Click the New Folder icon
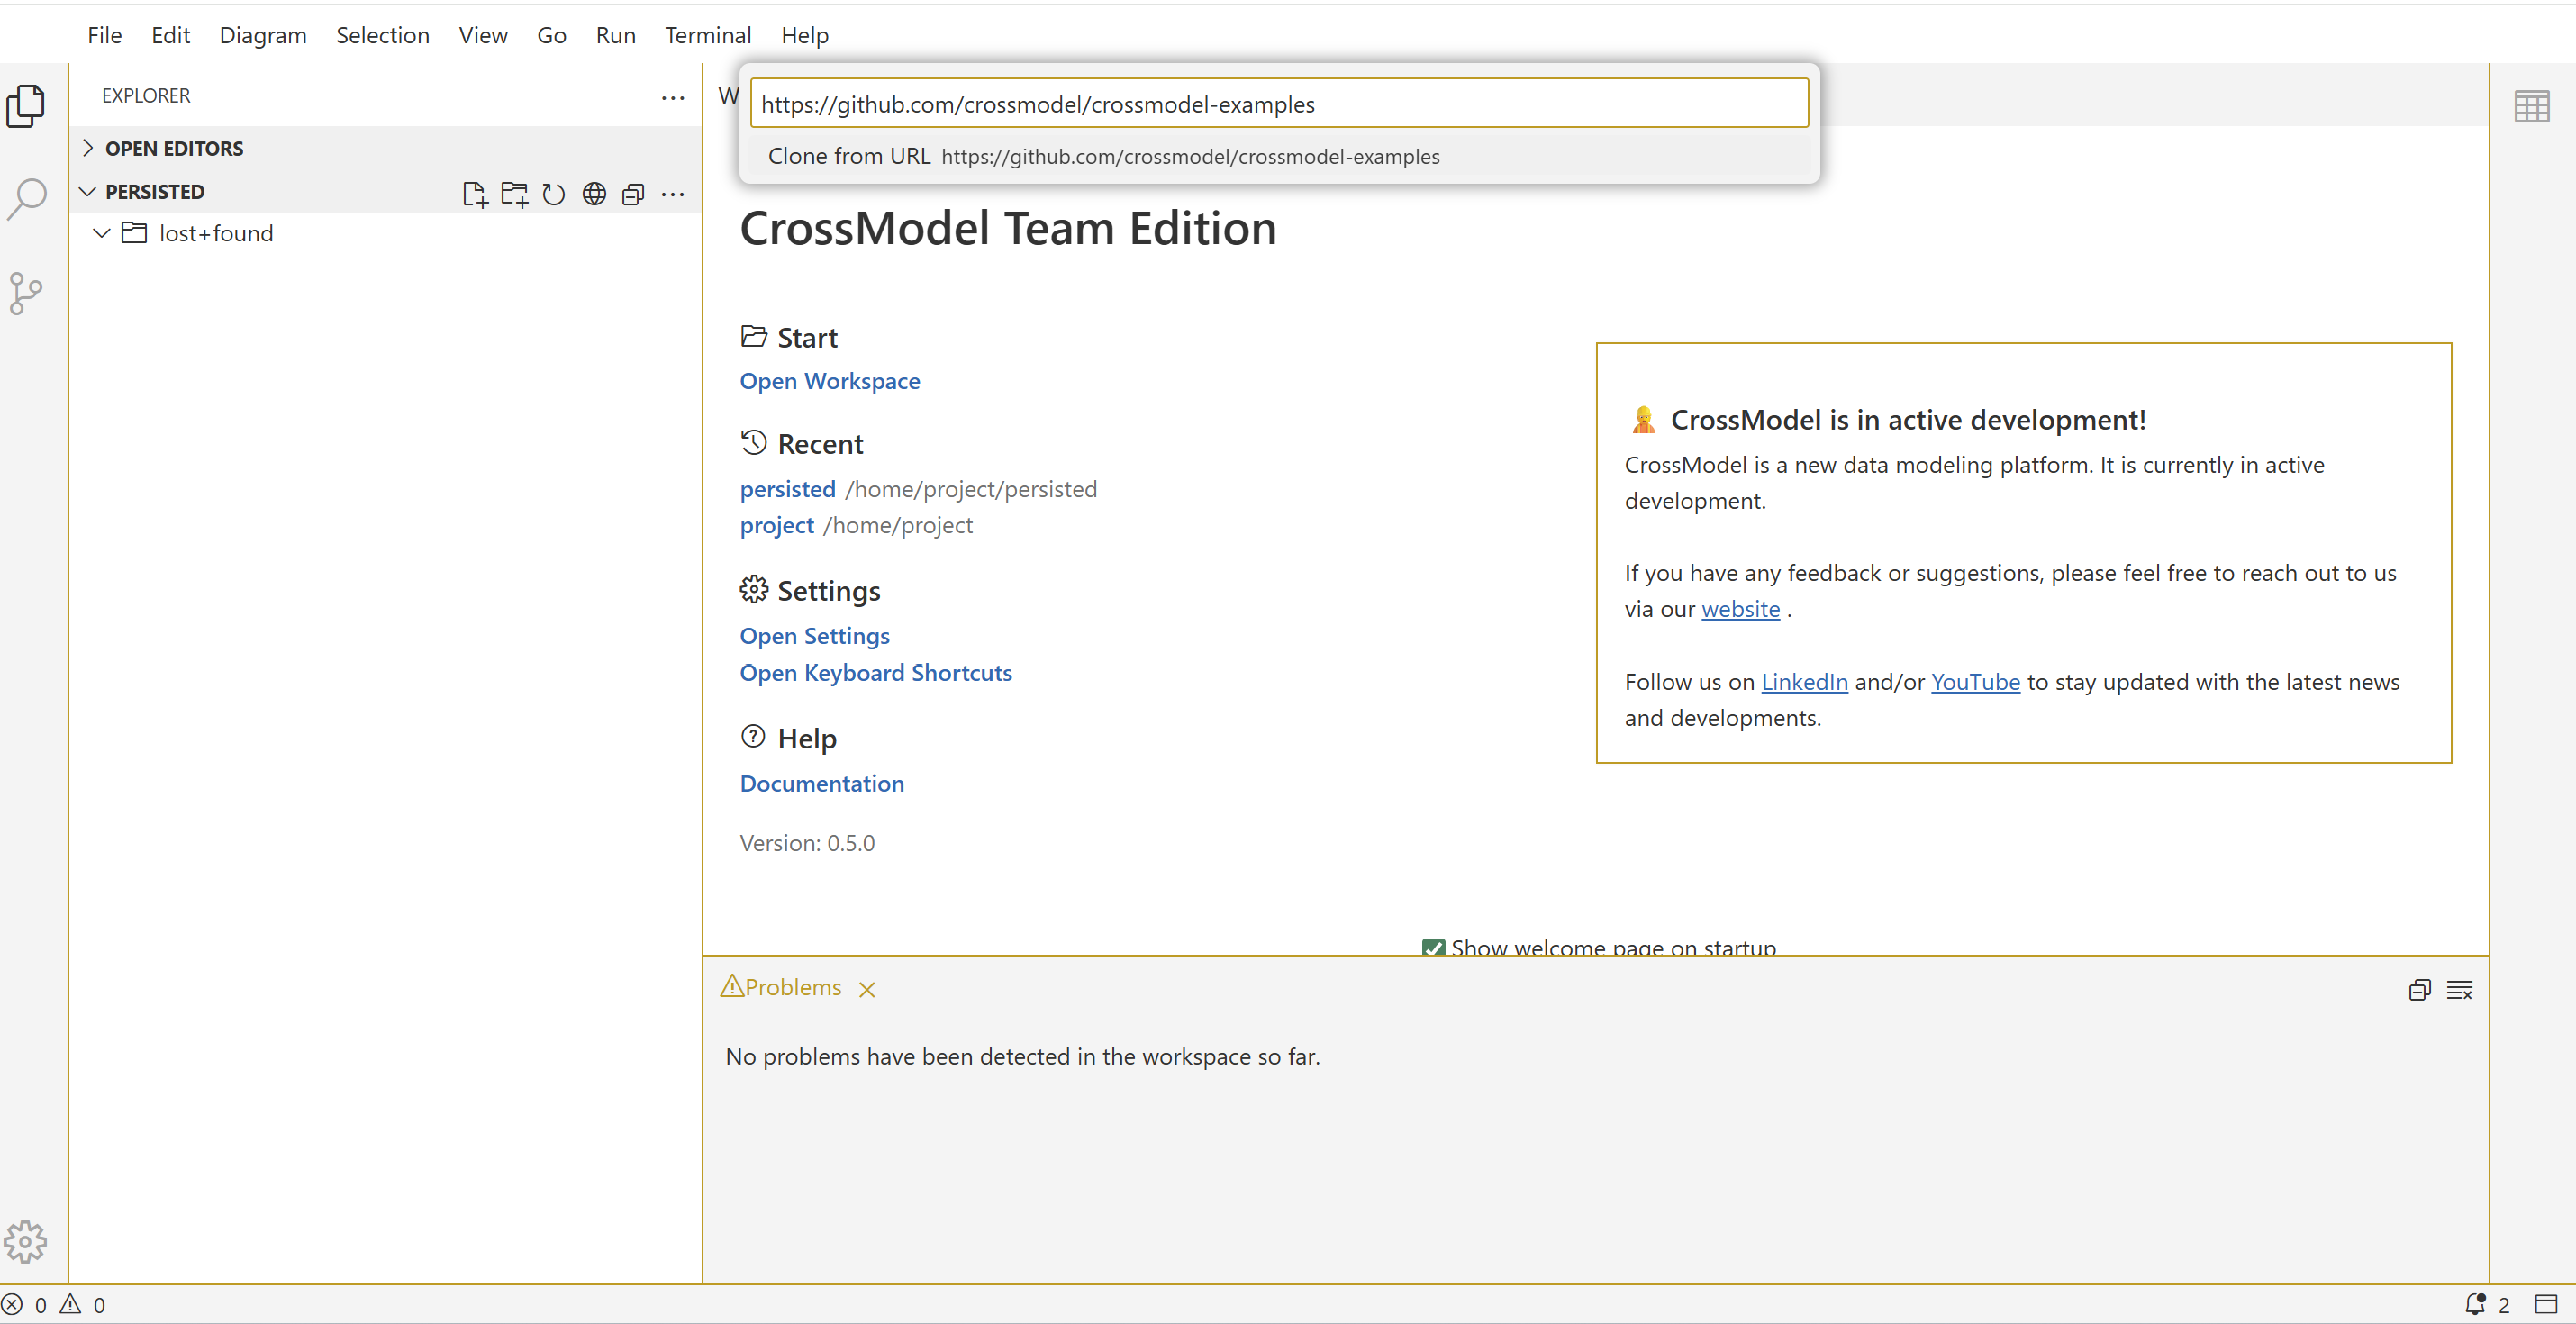 (x=514, y=193)
